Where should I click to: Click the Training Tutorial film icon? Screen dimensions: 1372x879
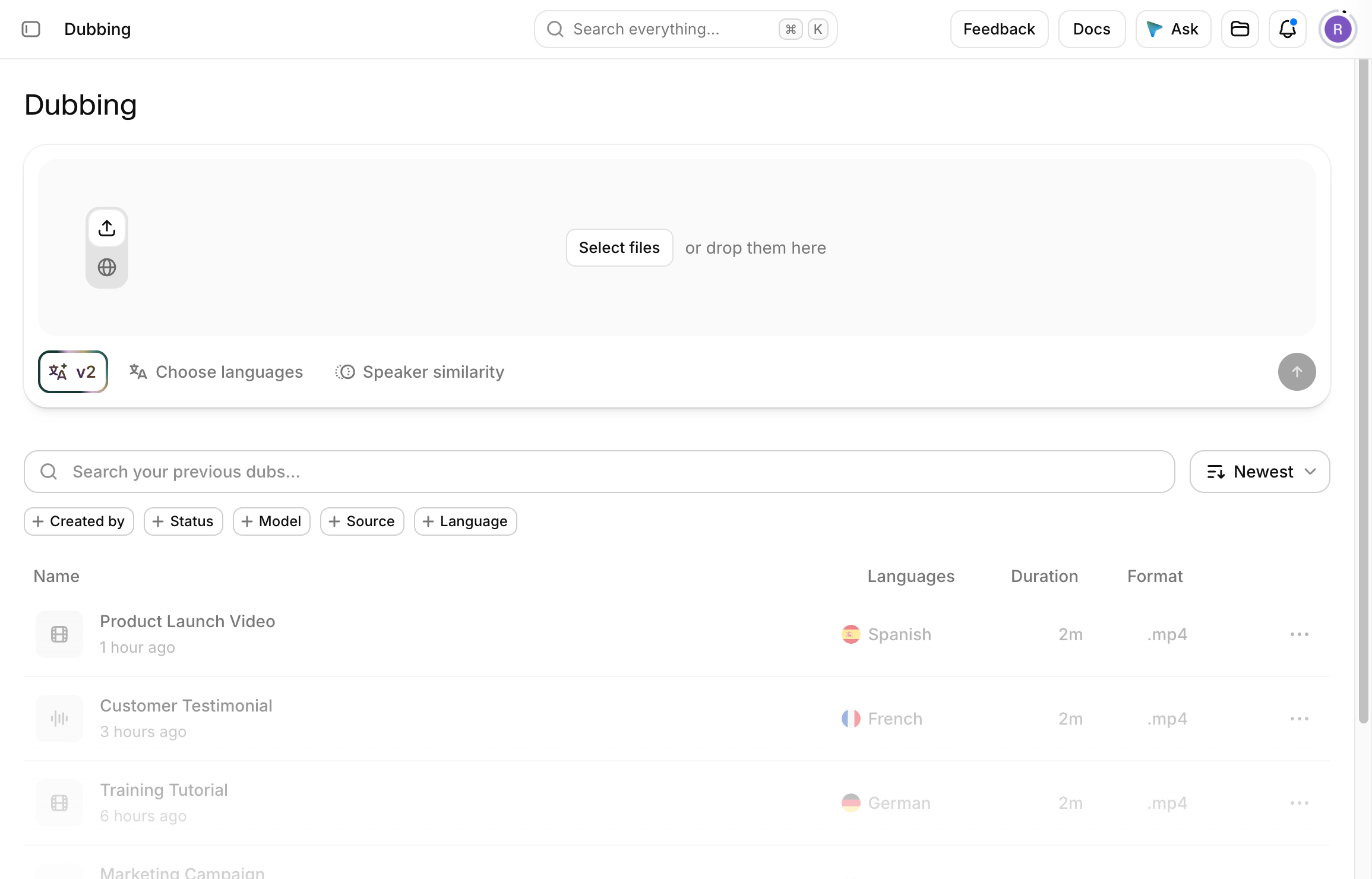[59, 803]
